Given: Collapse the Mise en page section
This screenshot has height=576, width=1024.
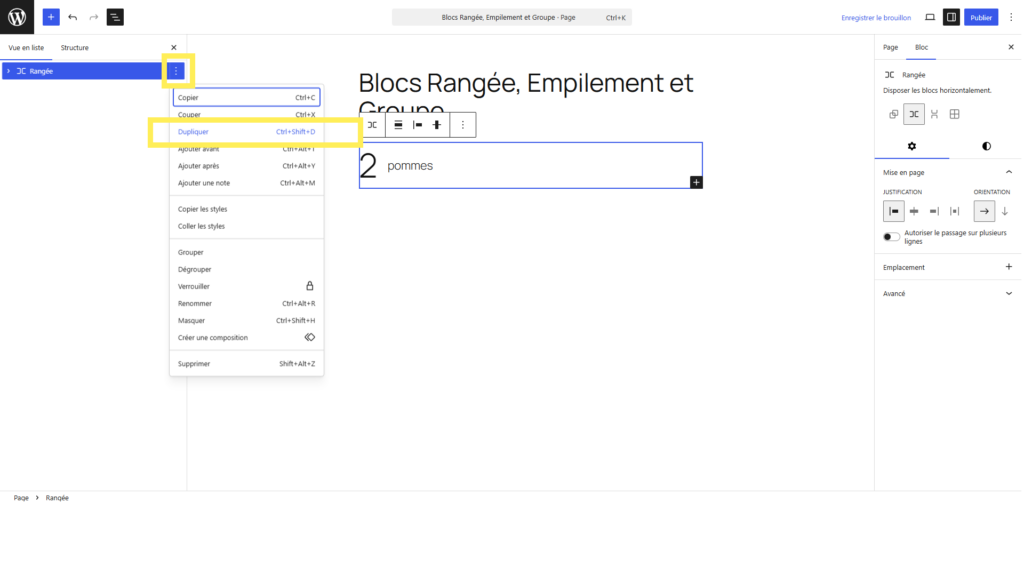Looking at the screenshot, I should tap(948, 172).
